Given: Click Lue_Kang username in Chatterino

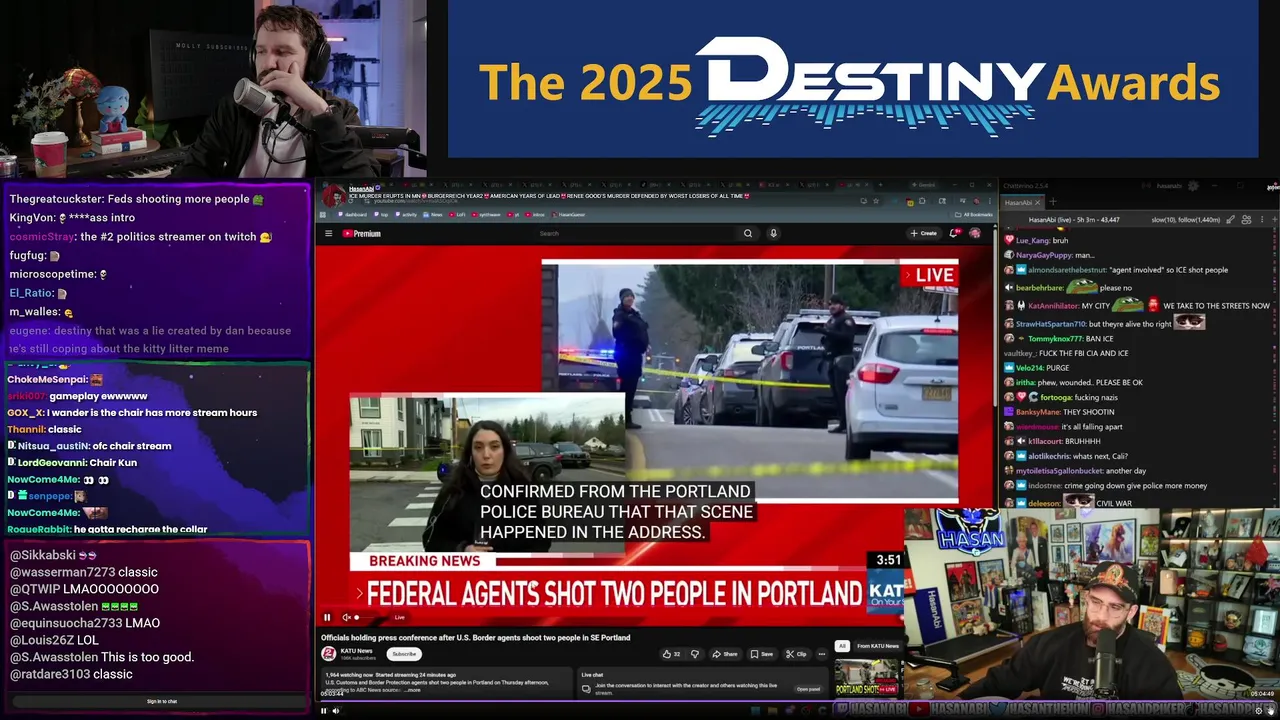Looking at the screenshot, I should [1032, 241].
